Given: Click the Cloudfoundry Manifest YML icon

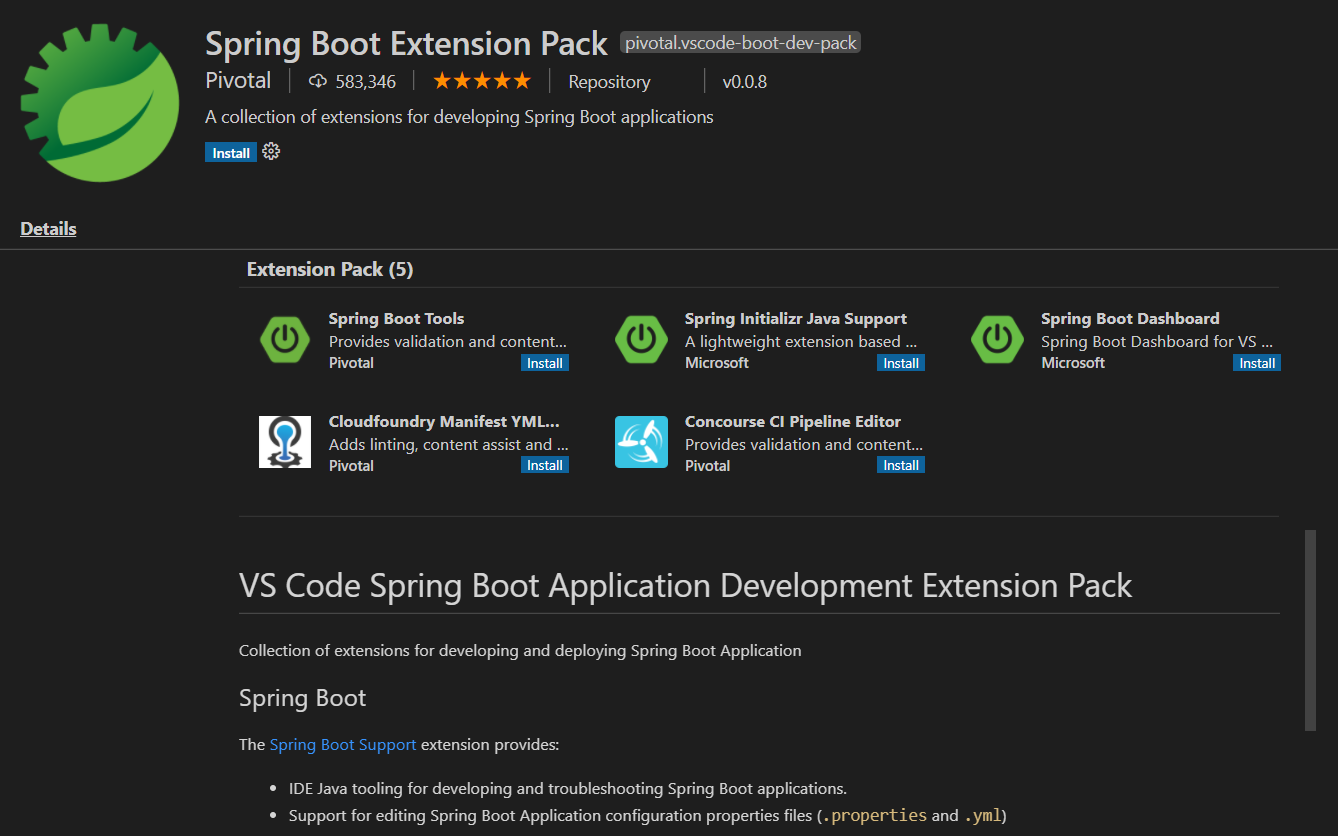Looking at the screenshot, I should [x=285, y=442].
